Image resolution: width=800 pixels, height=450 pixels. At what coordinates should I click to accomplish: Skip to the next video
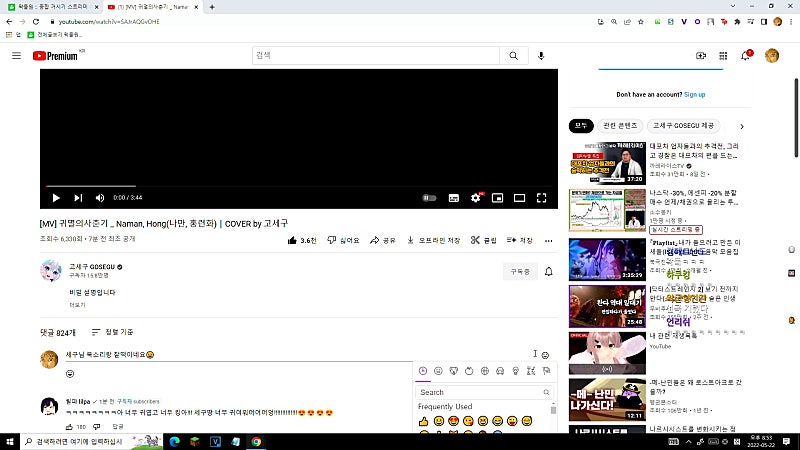pos(78,198)
